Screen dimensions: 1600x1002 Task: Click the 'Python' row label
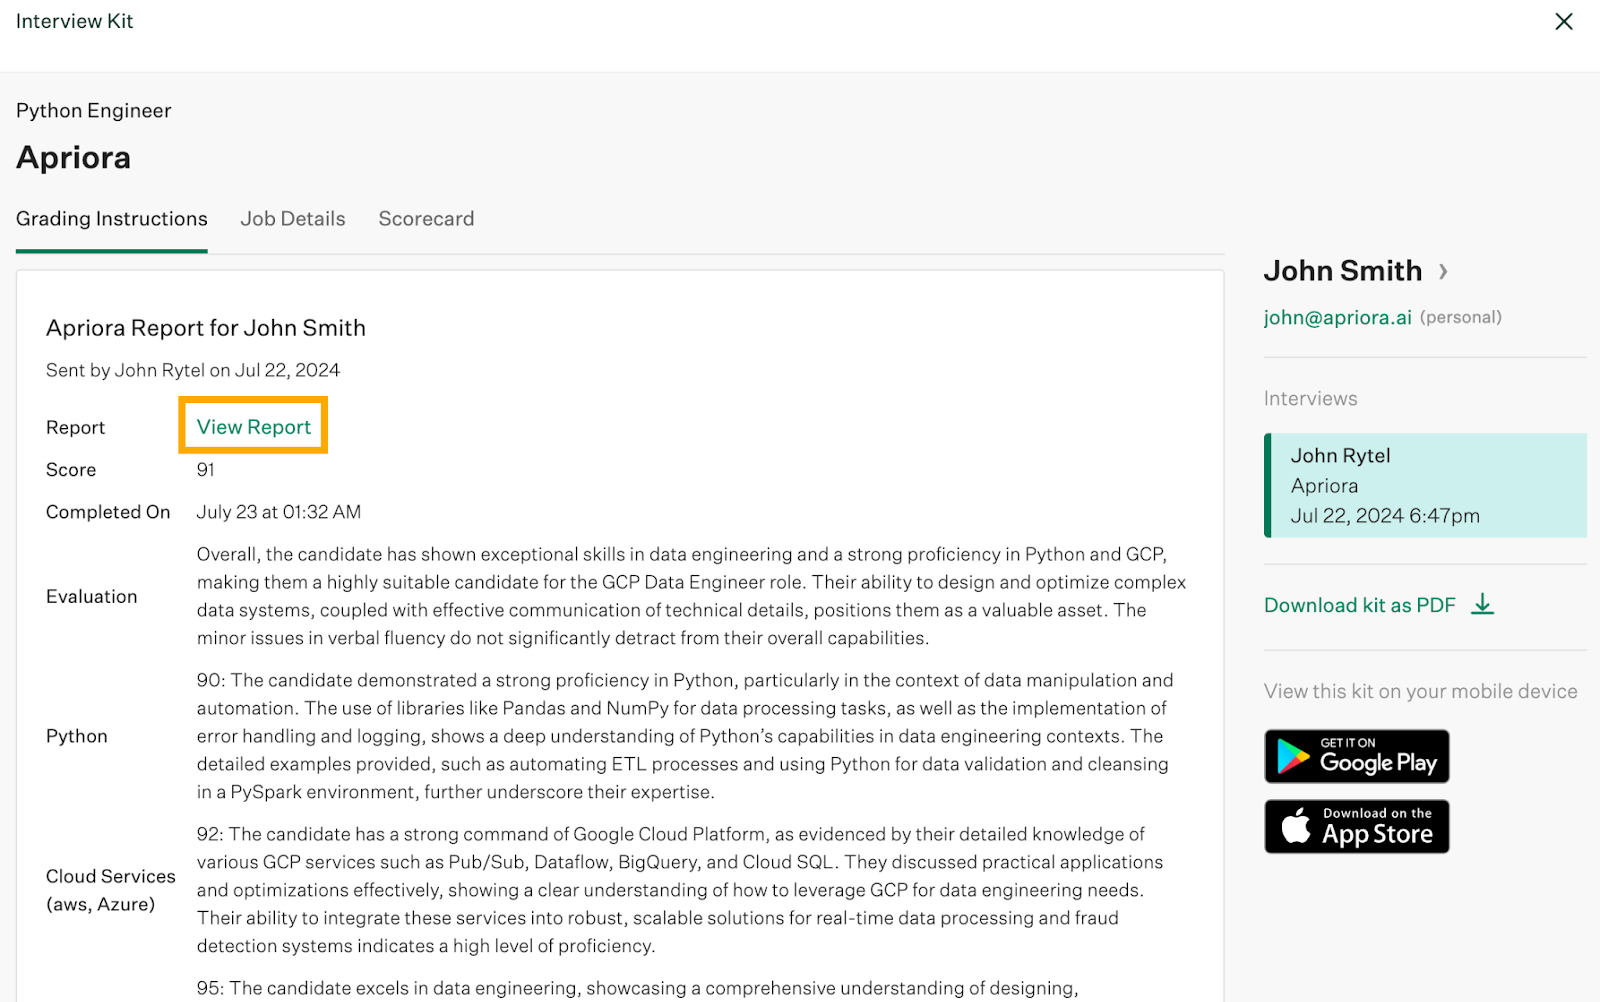pos(76,736)
